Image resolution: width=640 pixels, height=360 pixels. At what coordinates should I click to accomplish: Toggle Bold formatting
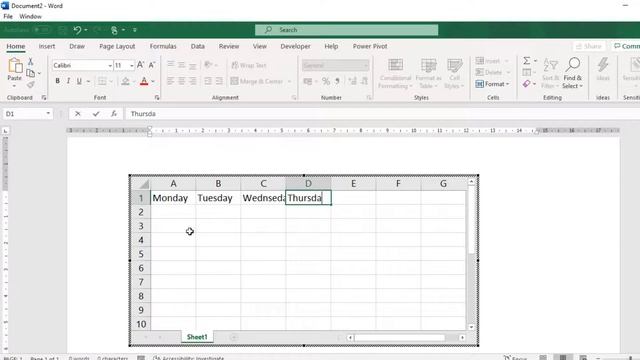pos(57,81)
